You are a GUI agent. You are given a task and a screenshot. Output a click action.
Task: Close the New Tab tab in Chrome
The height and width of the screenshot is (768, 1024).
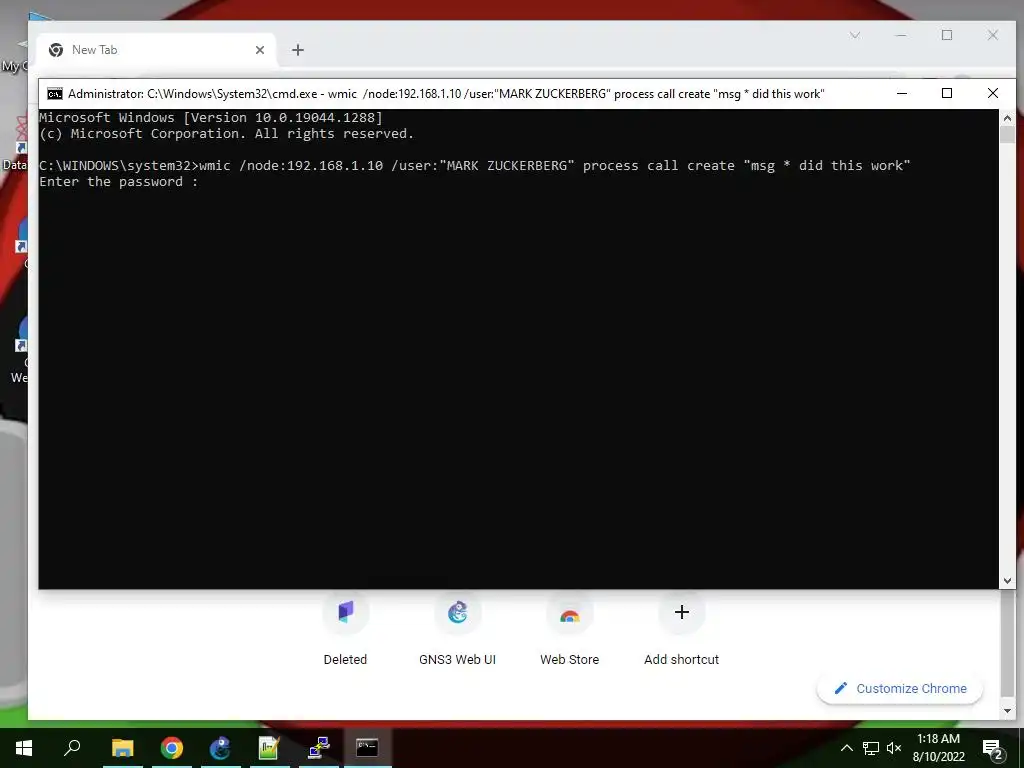tap(260, 50)
